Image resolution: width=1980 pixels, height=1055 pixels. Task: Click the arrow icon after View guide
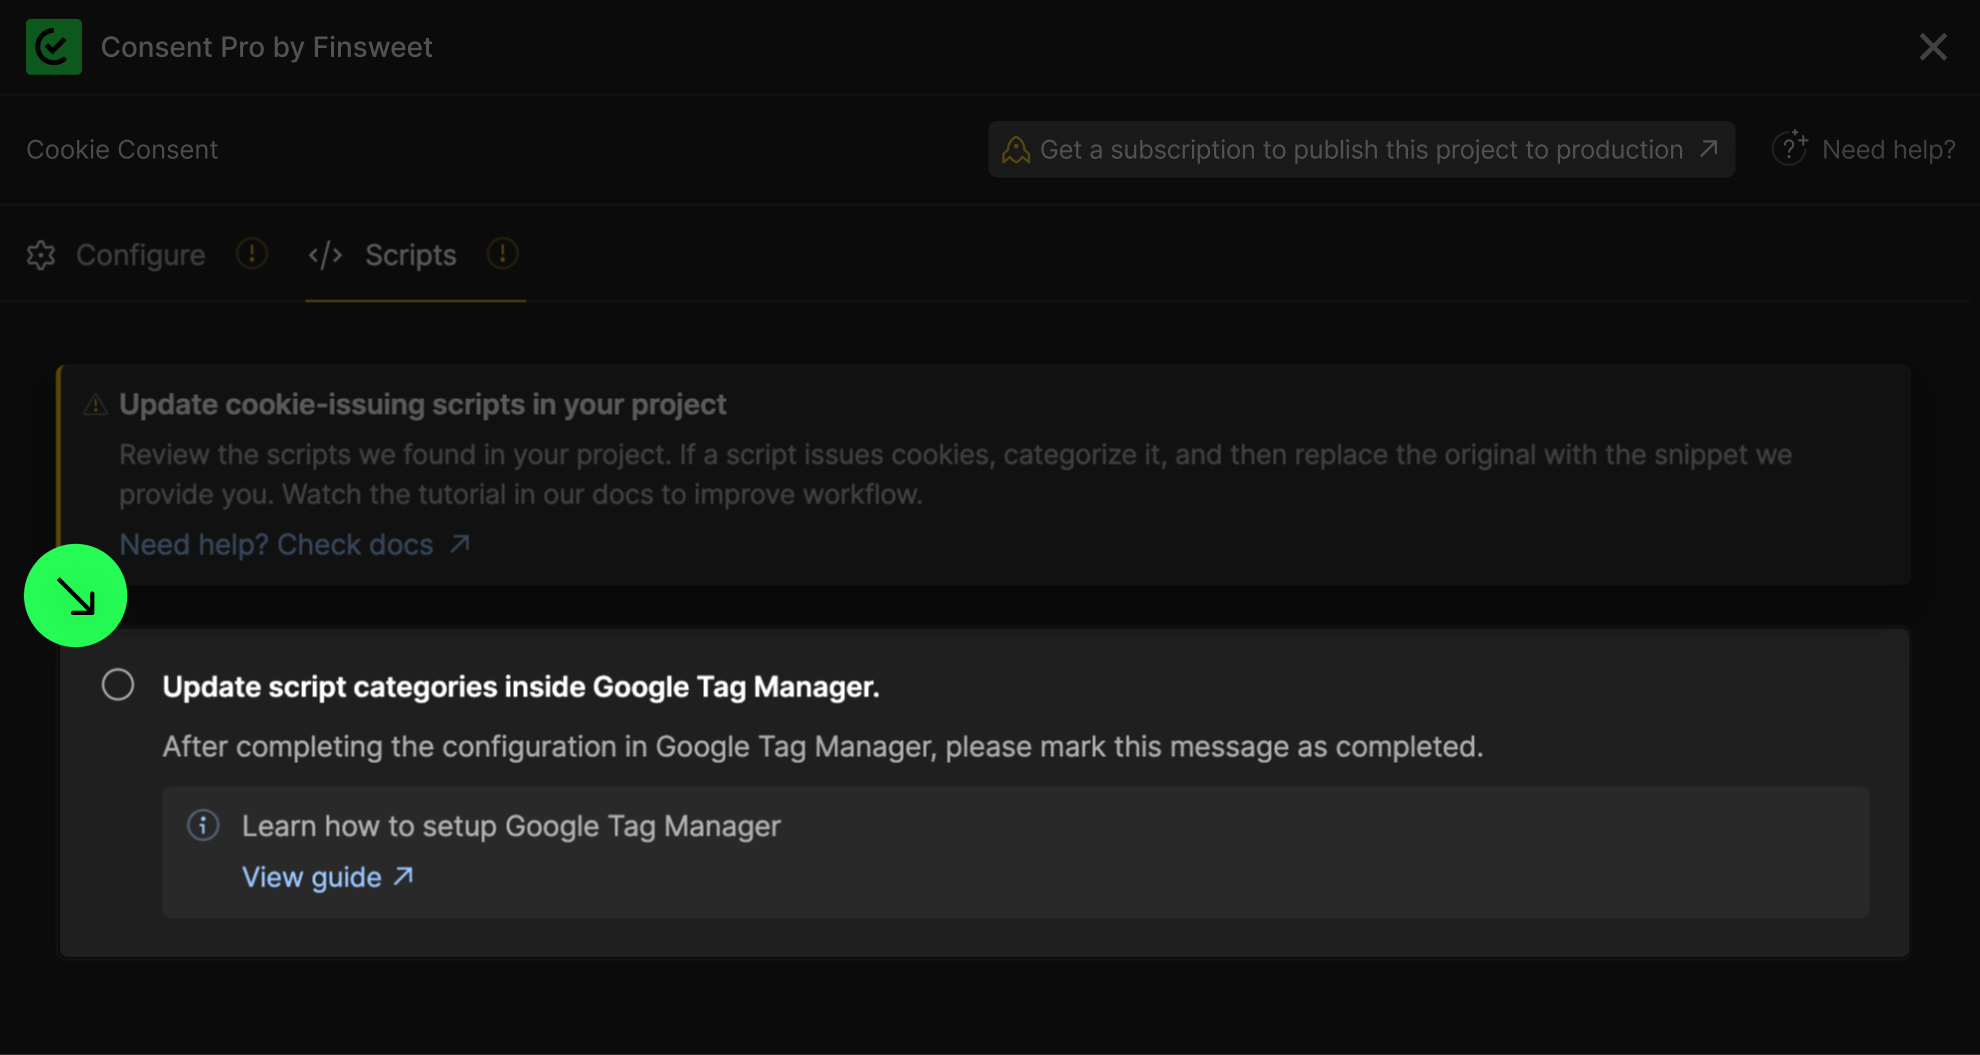(x=403, y=876)
